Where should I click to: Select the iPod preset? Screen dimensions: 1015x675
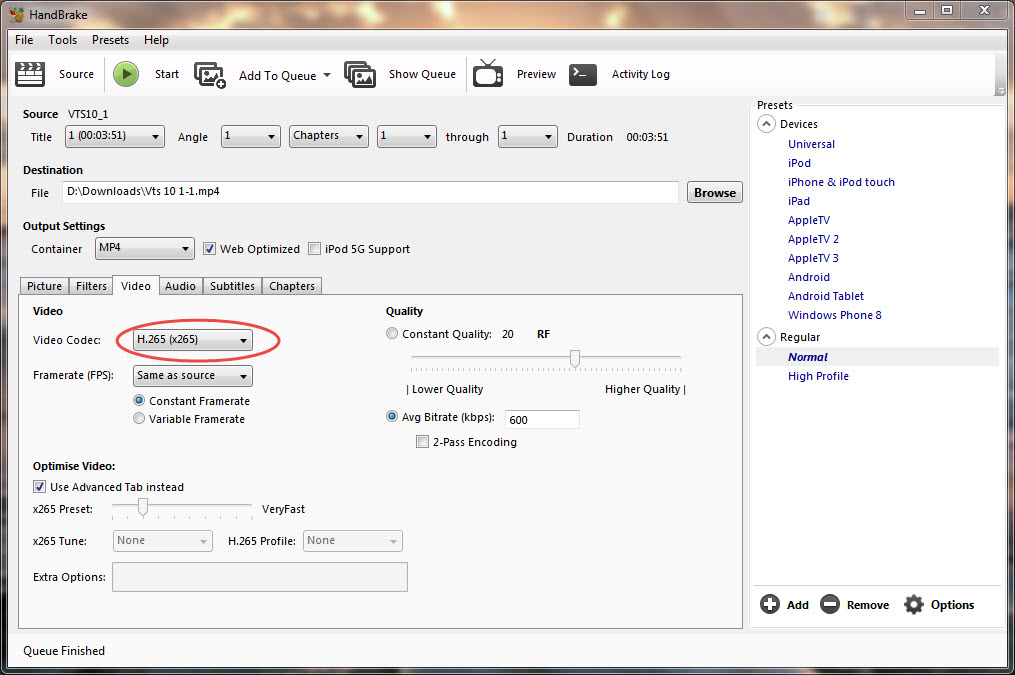pyautogui.click(x=799, y=163)
